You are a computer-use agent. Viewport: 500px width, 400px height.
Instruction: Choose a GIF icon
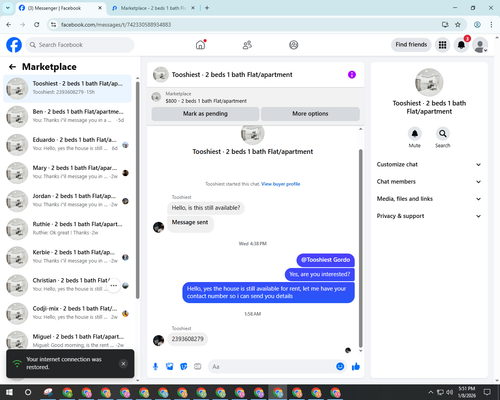tap(198, 367)
